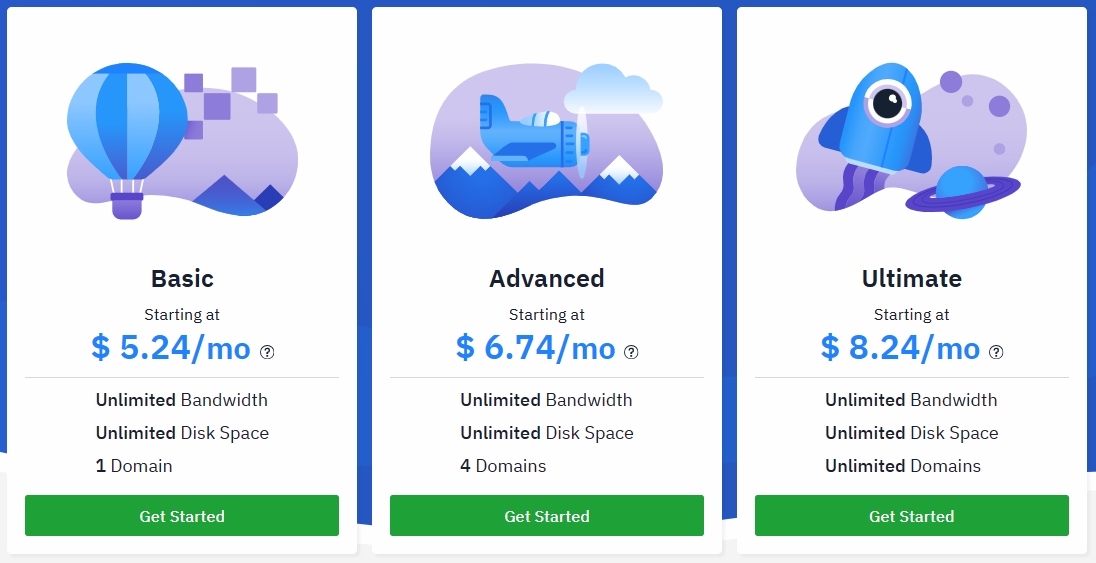Click the $6.74/mo price text
Screen dimensions: 1096x563
535,348
